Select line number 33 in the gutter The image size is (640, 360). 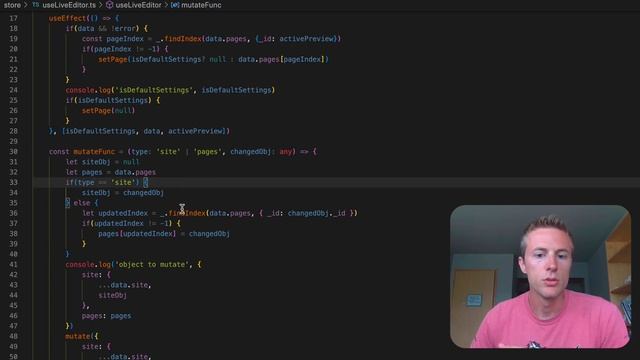(13, 182)
